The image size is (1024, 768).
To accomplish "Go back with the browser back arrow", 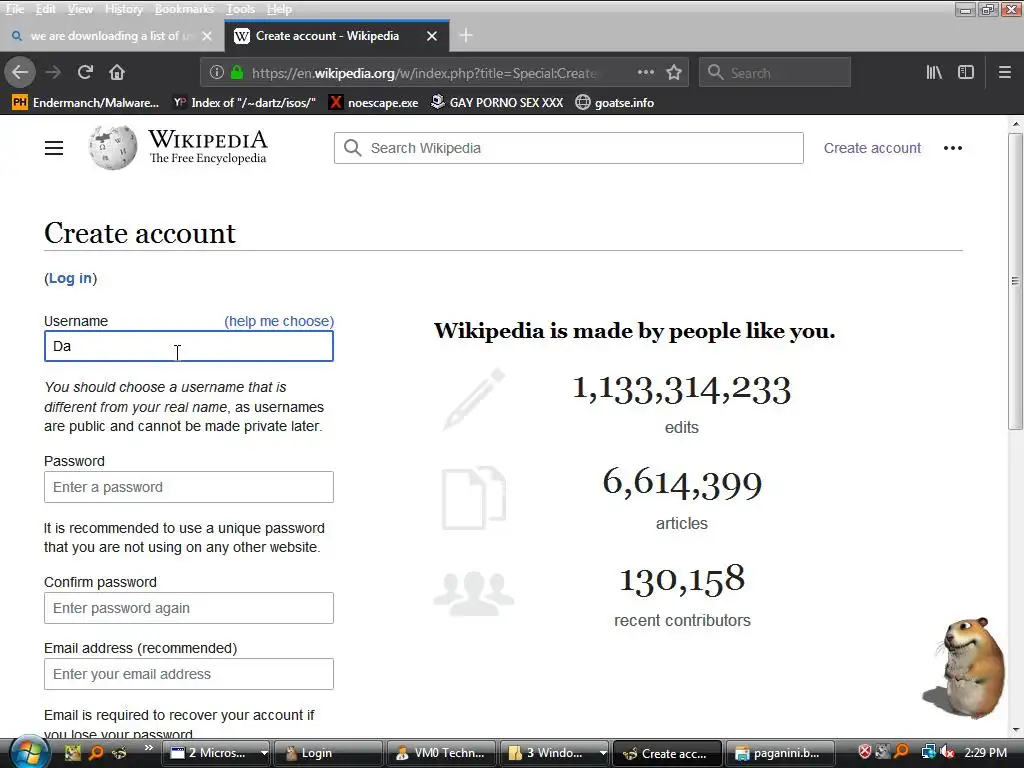I will 20,72.
